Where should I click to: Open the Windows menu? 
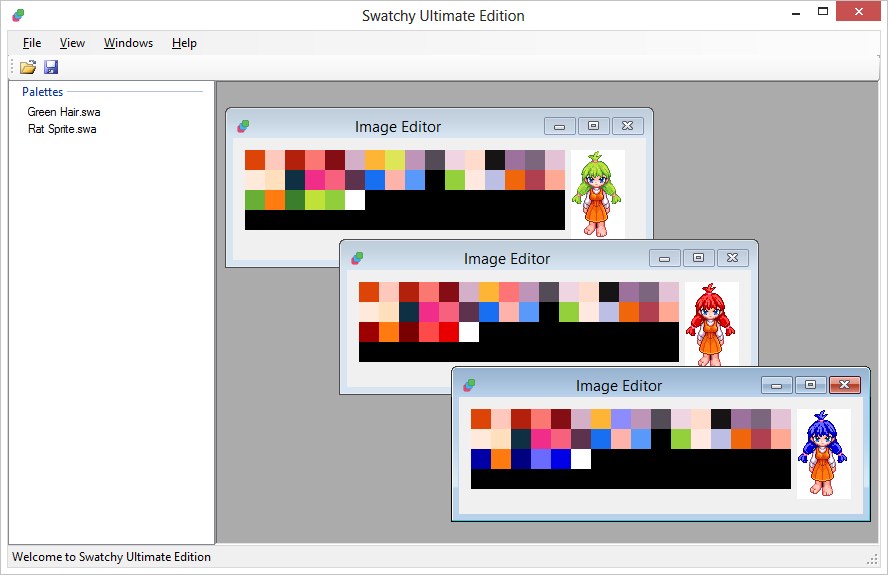[128, 43]
